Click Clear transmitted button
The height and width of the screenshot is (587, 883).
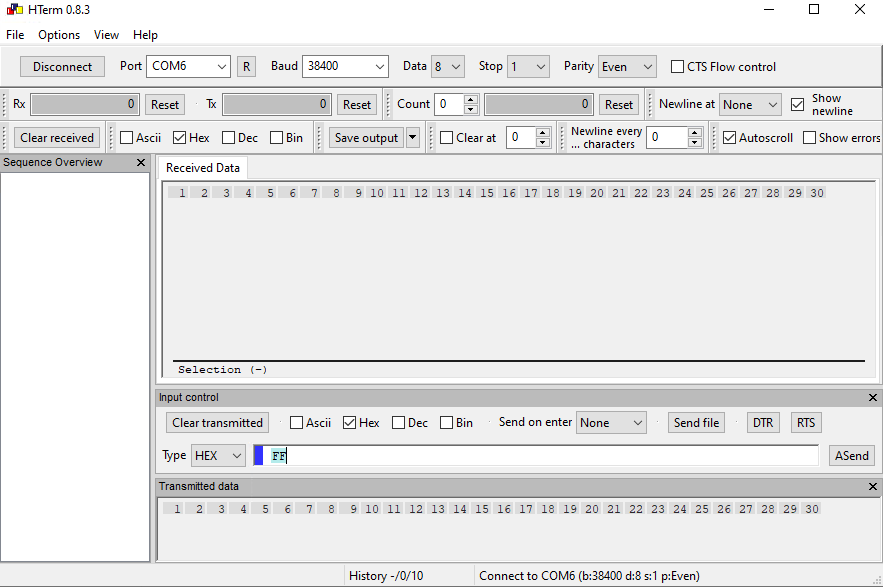tap(217, 423)
